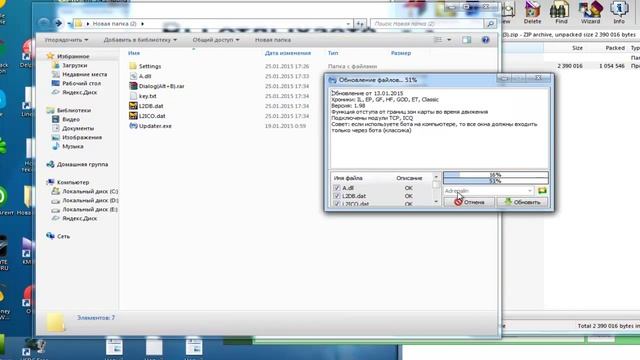Open first Яндекс.Диск under Избранное

pyautogui.click(x=80, y=92)
